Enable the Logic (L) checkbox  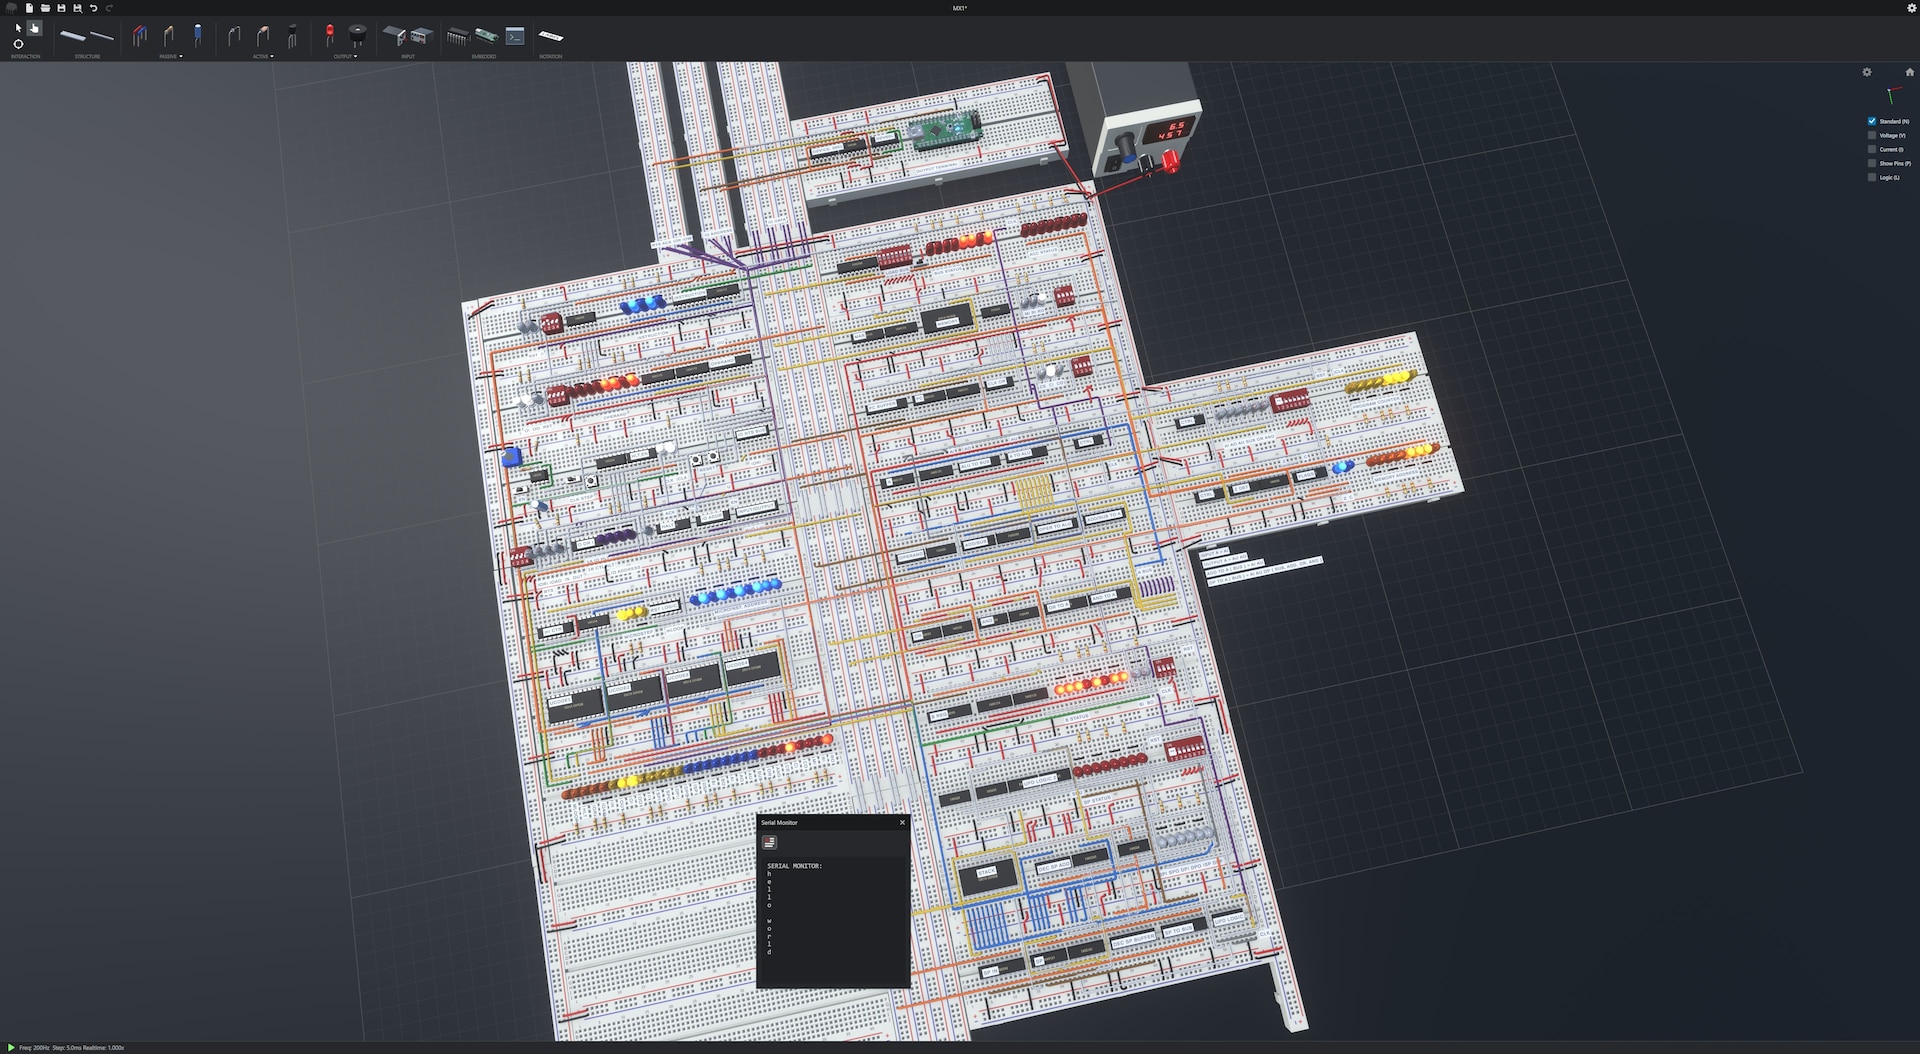(1872, 177)
